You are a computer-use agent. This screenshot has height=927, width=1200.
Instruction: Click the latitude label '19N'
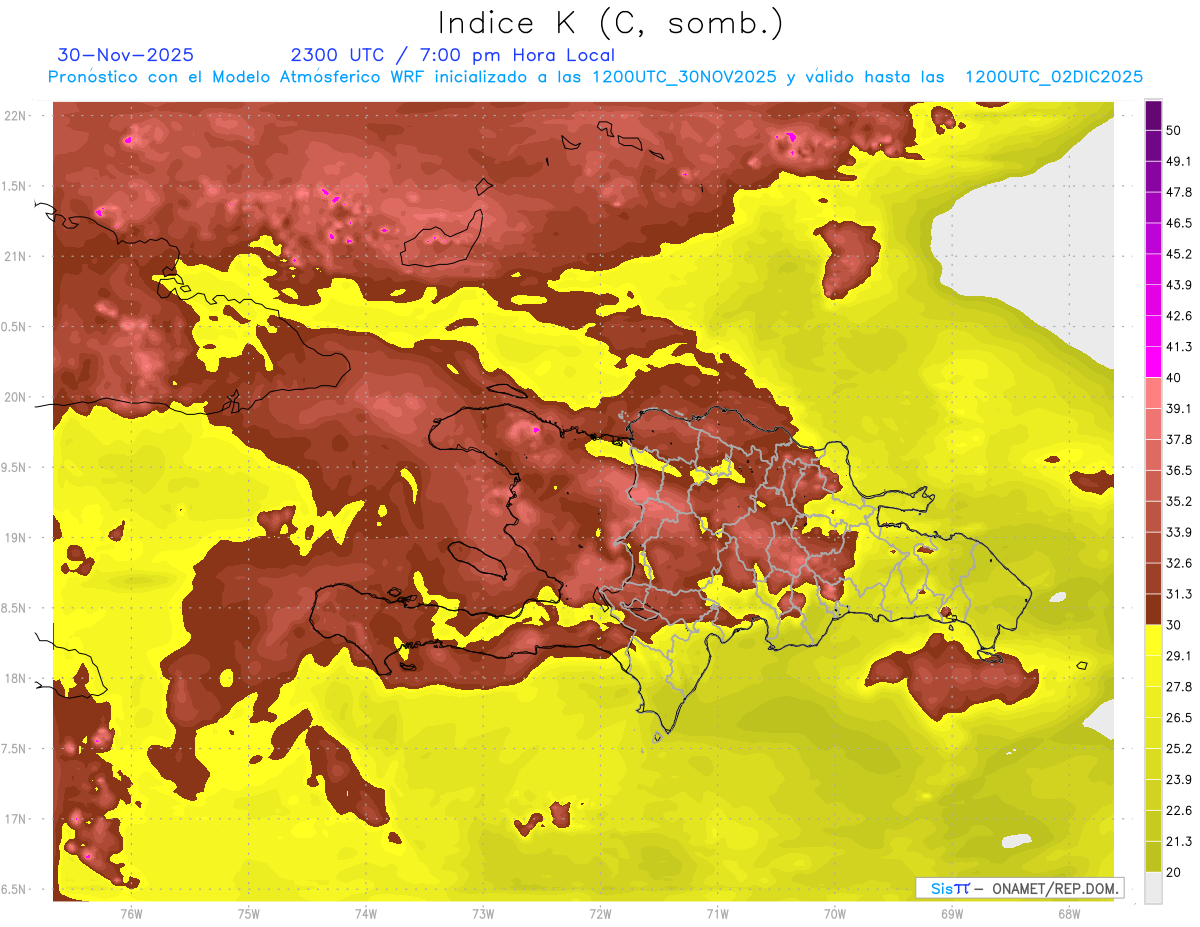coord(17,538)
